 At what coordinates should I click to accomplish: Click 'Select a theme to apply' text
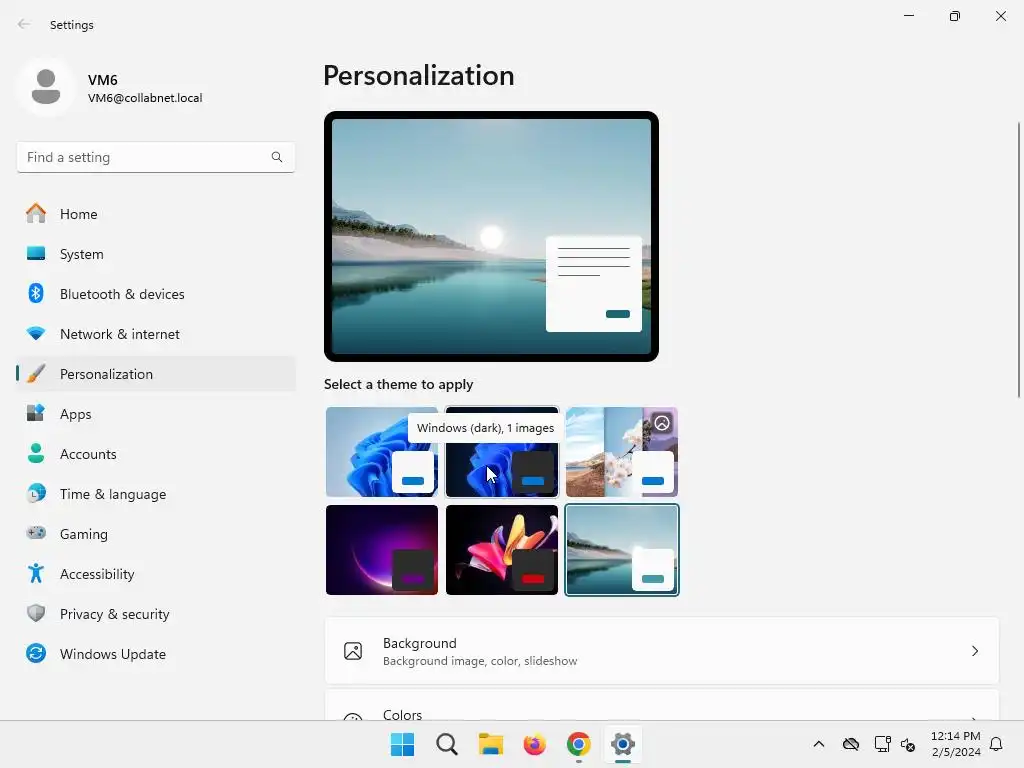click(x=398, y=384)
